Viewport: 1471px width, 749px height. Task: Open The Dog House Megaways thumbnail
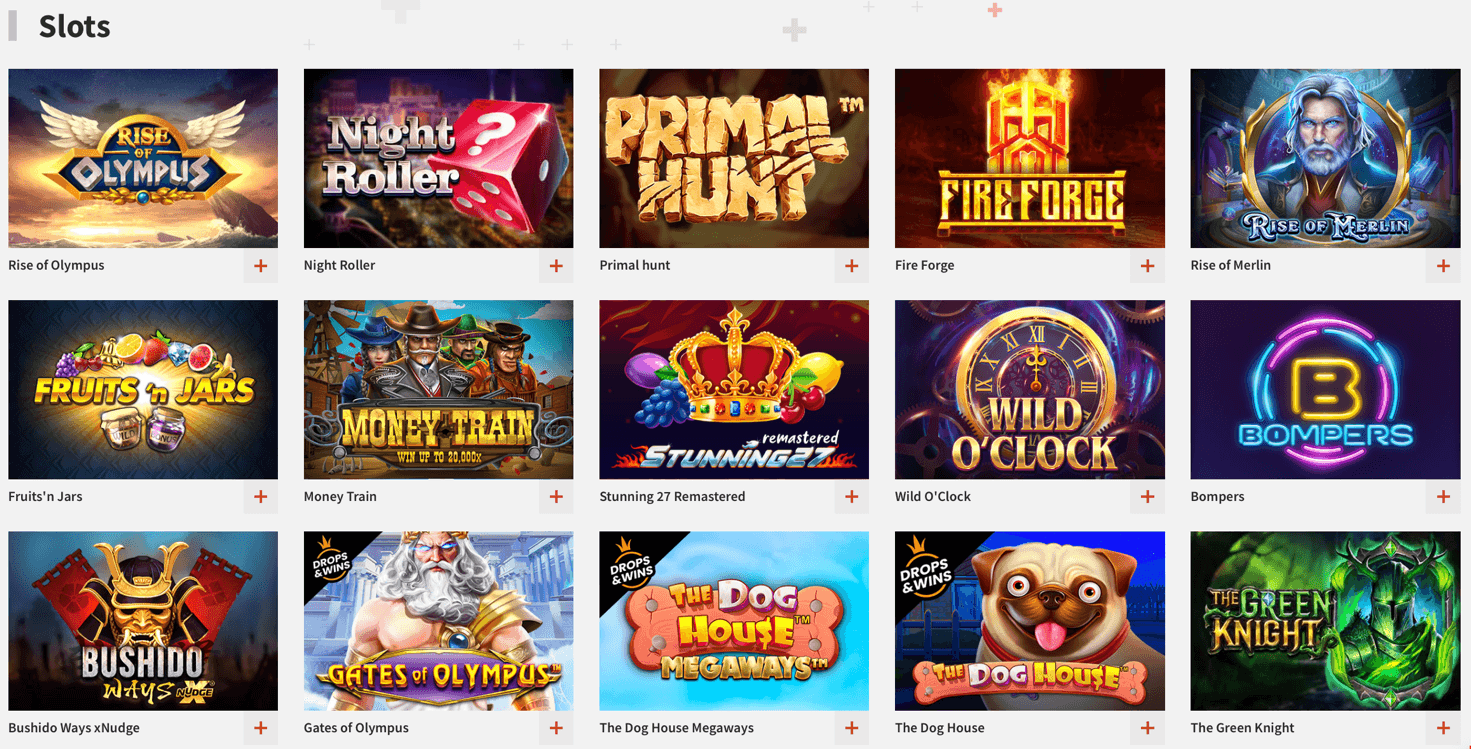coord(734,621)
